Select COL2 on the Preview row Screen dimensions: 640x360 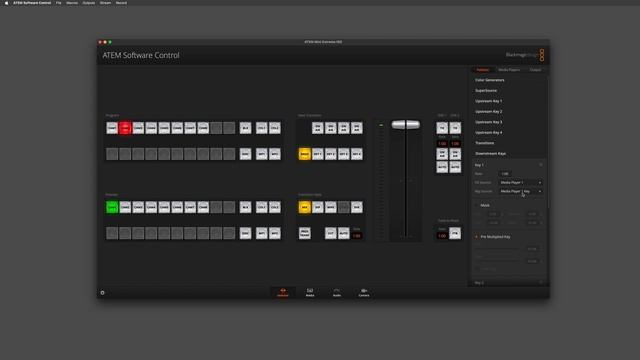275,207
